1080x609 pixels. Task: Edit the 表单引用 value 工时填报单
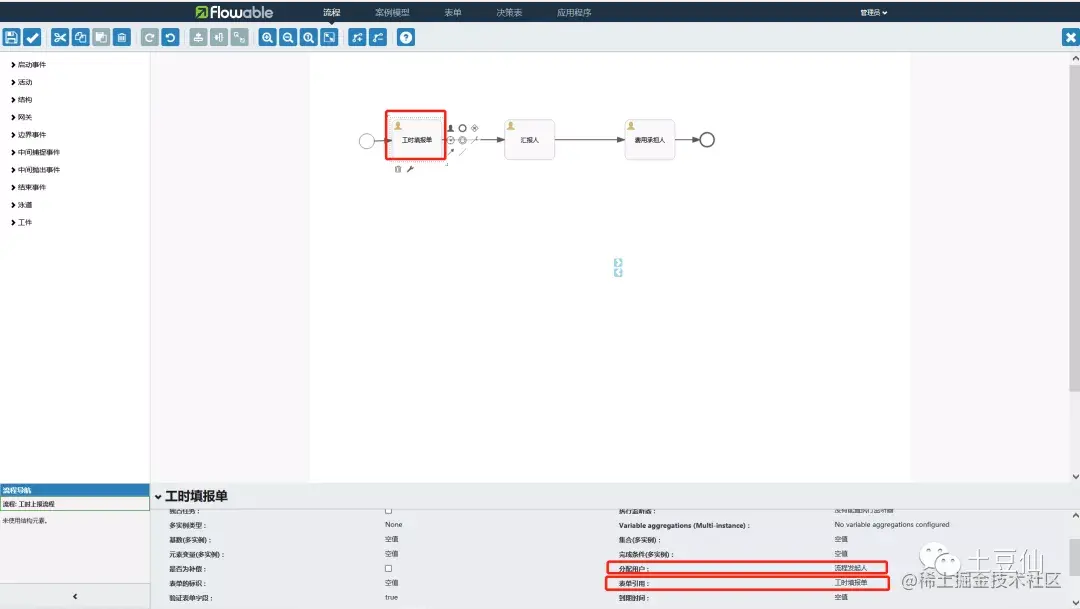851,583
